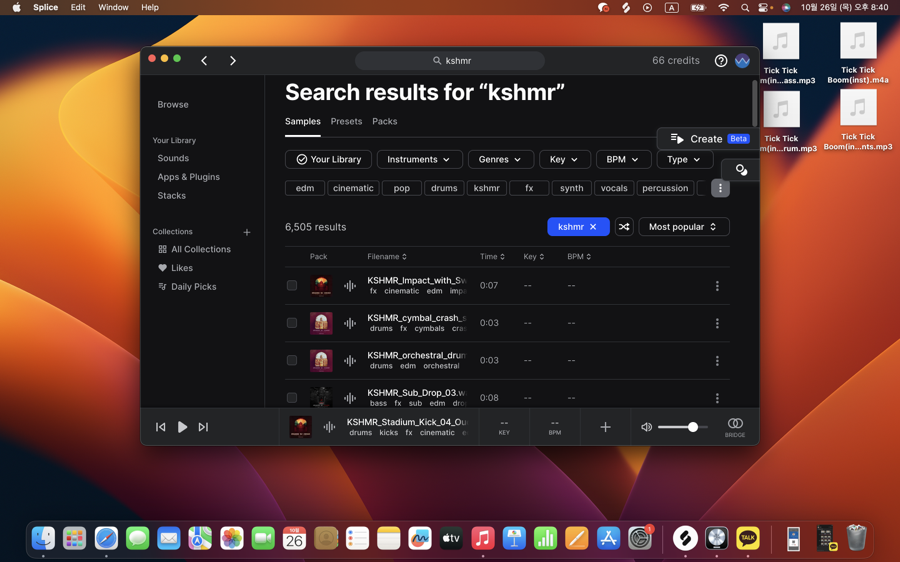900x562 pixels.
Task: Open the Bridge plugin icon
Action: pos(735,427)
